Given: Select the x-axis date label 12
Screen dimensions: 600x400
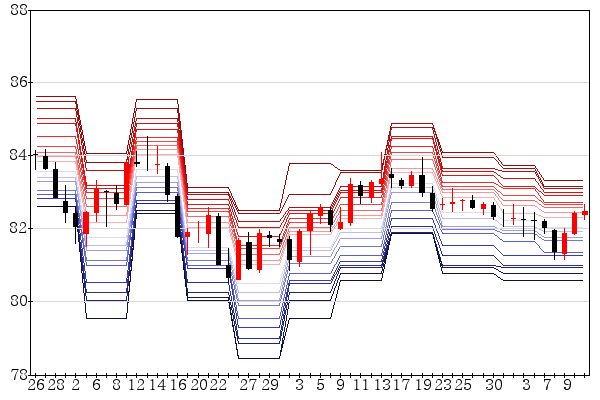Looking at the screenshot, I should click(136, 384).
